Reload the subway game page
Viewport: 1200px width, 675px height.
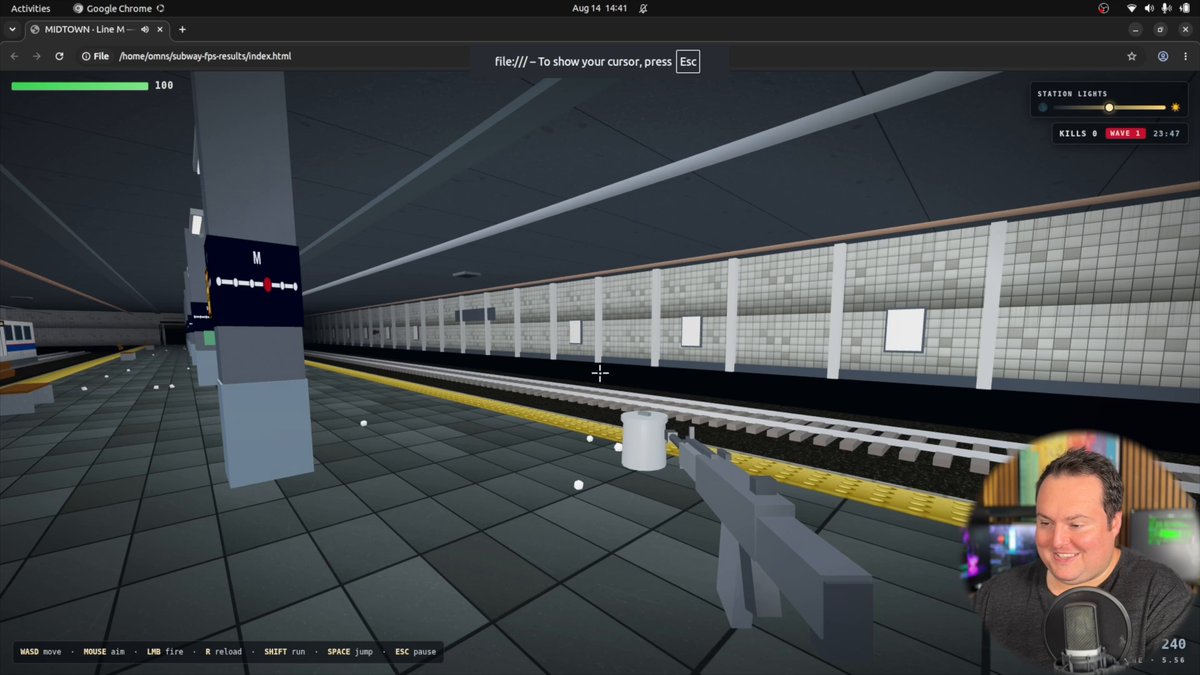coord(60,56)
